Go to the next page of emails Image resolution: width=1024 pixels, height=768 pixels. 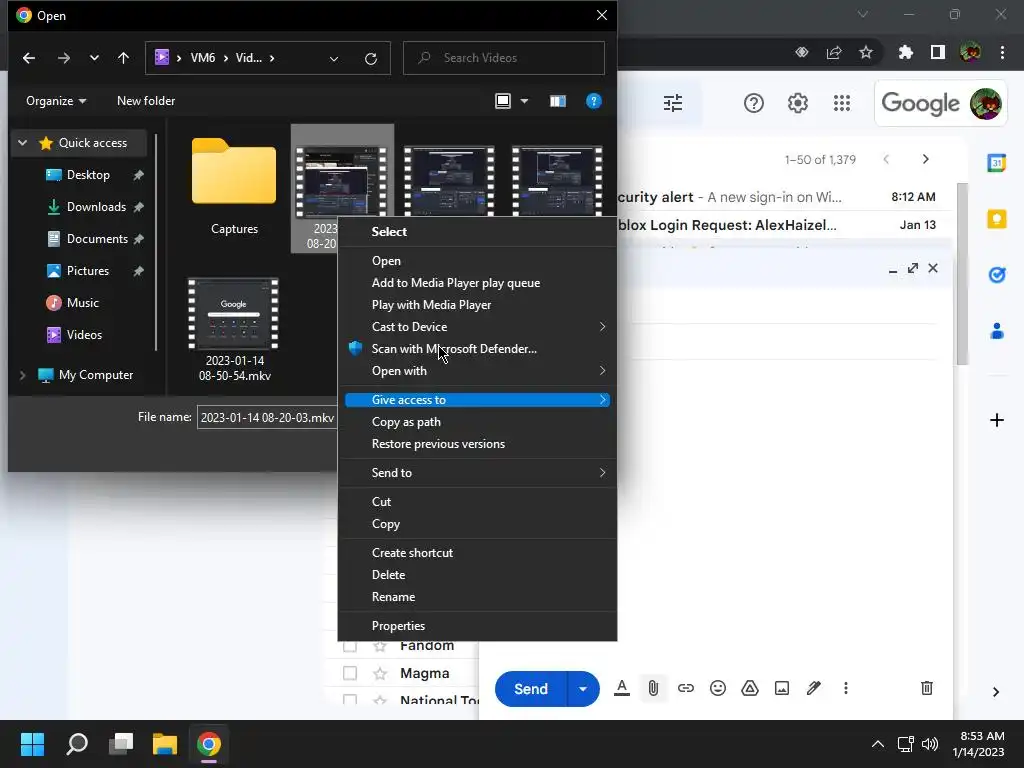tap(925, 159)
